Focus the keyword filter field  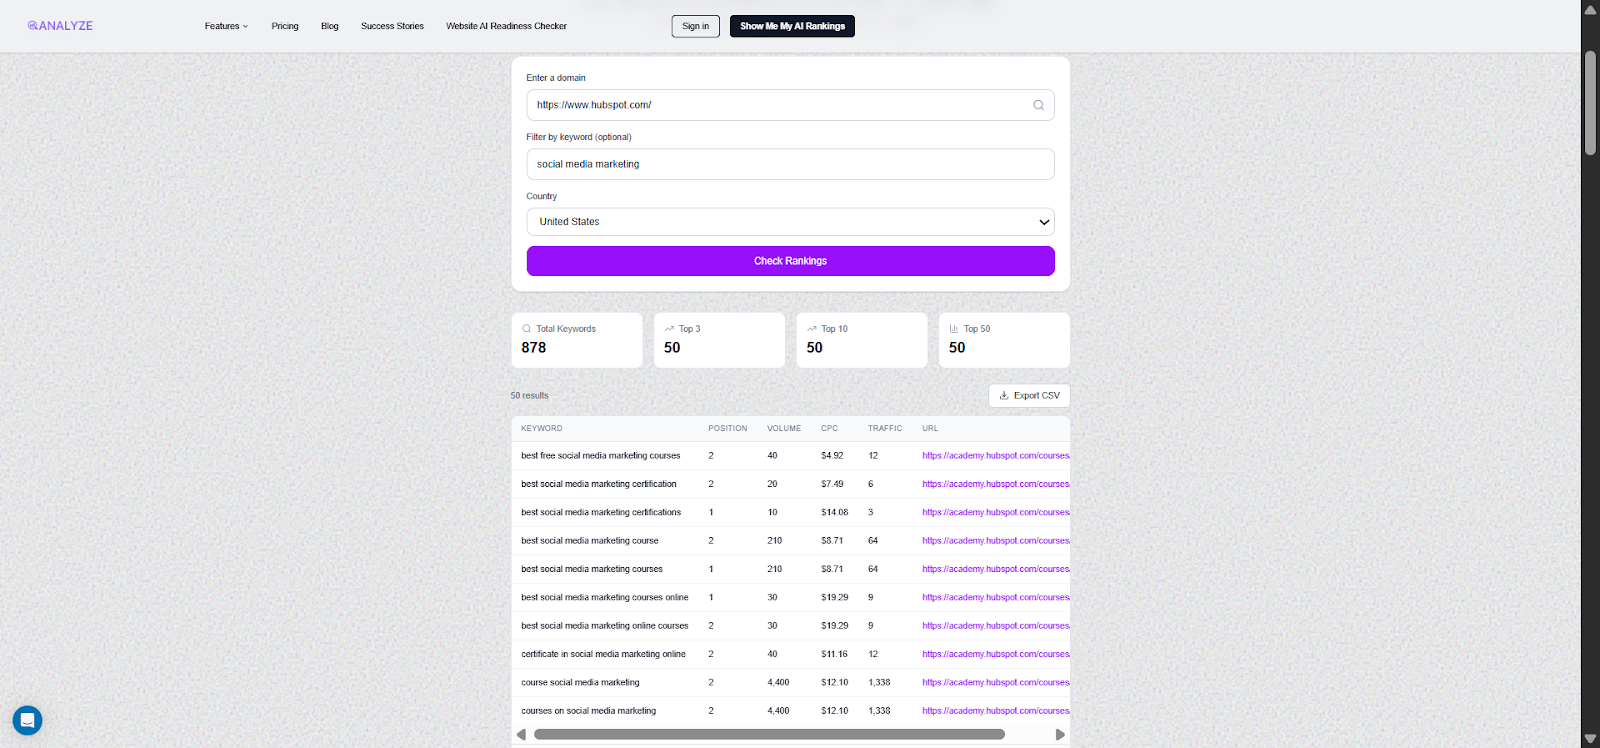tap(790, 164)
